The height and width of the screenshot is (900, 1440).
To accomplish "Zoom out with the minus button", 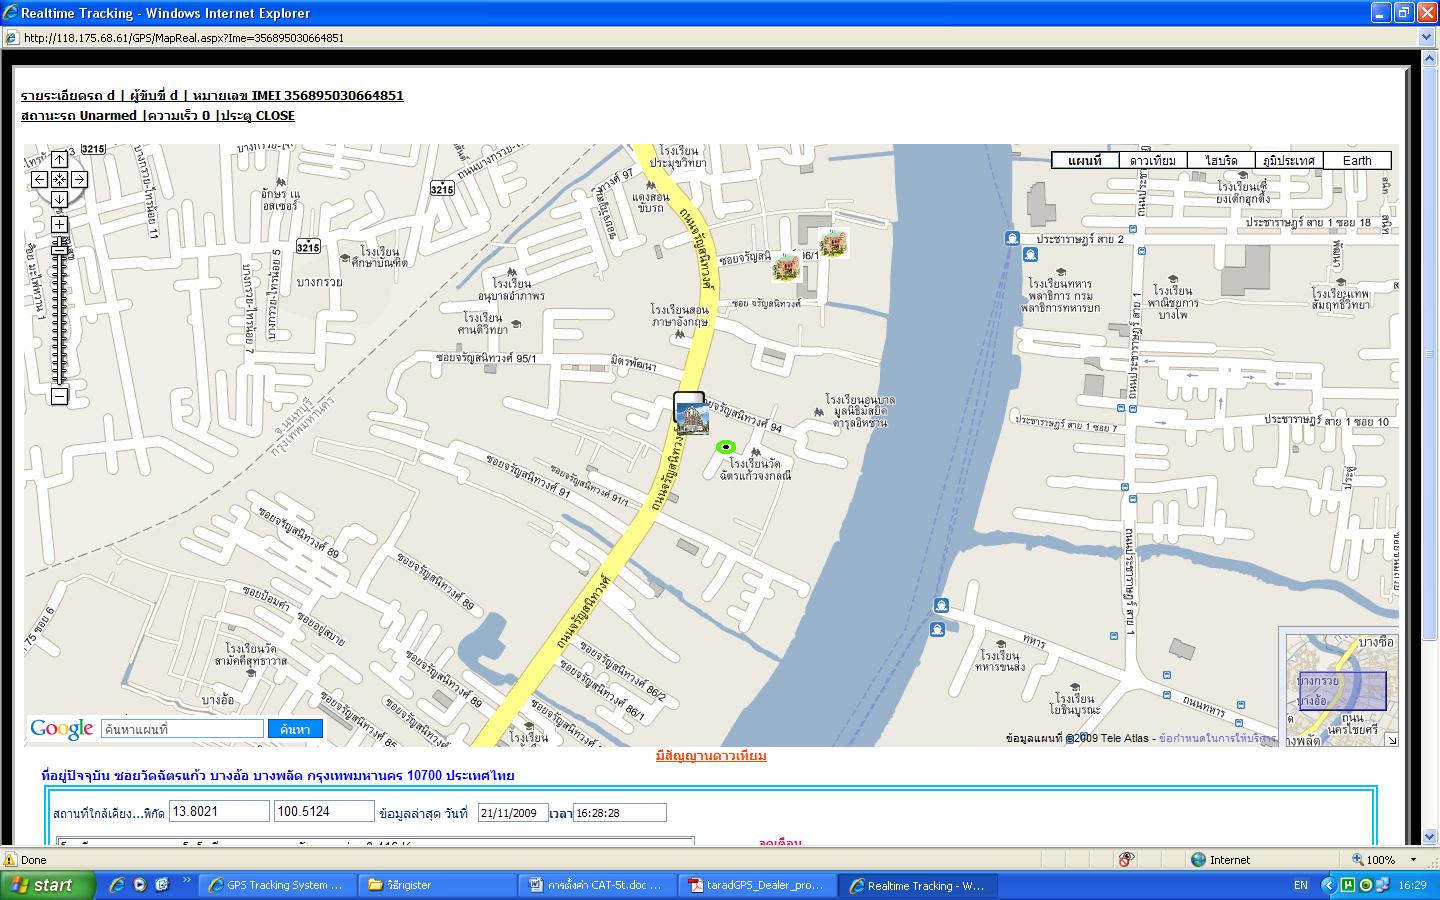I will [59, 396].
